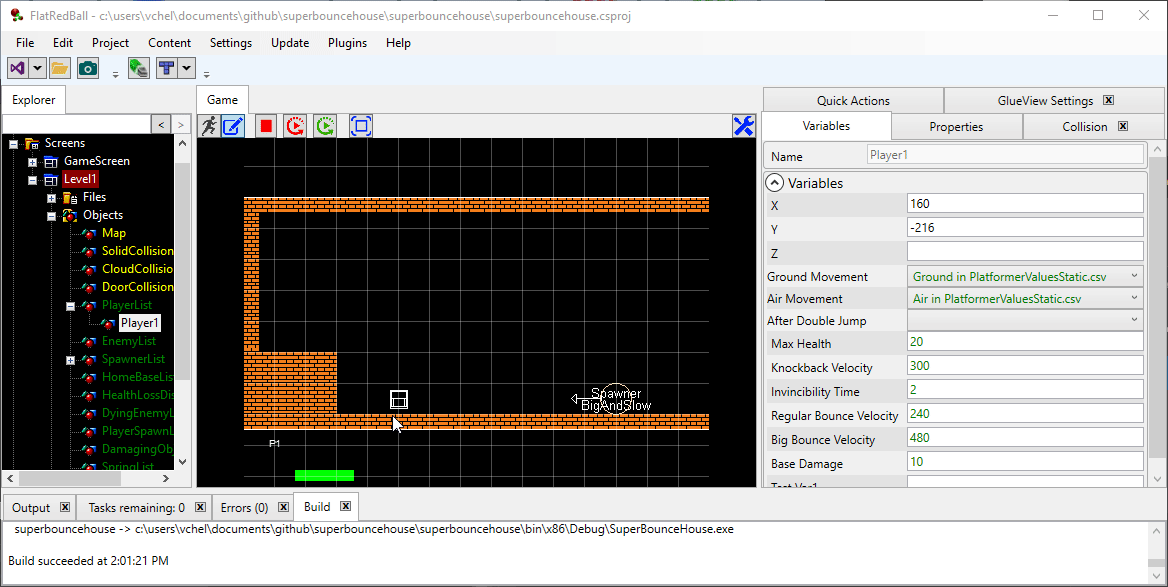The height and width of the screenshot is (587, 1168).
Task: Collapse the PlayerList tree node
Action: pyautogui.click(x=71, y=306)
